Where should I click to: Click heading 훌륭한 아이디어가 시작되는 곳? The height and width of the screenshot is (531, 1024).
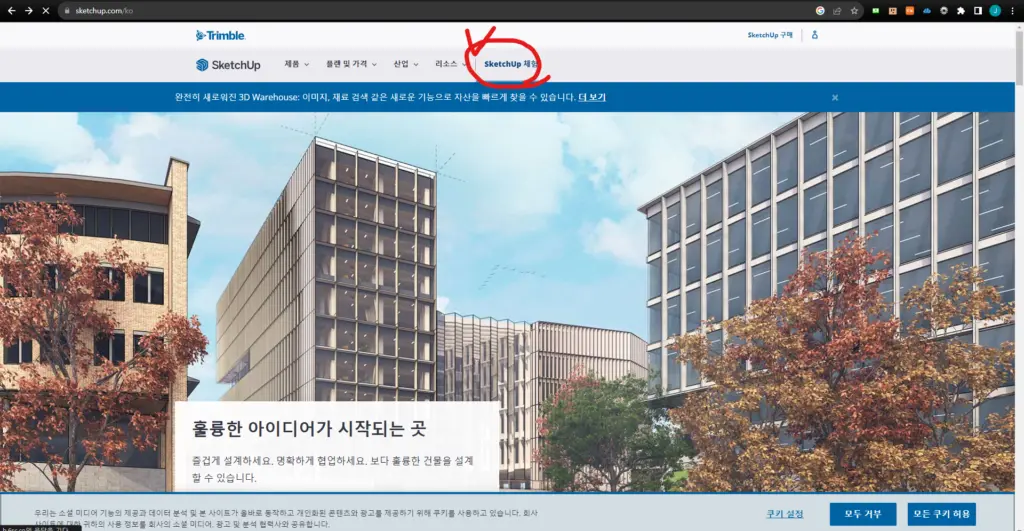[309, 429]
